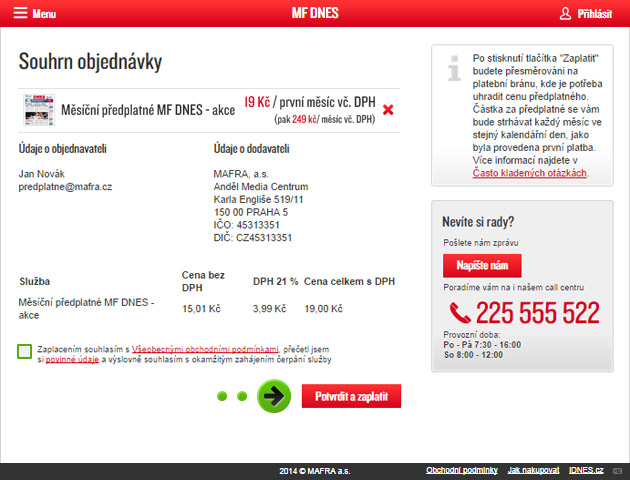Open Často kladených otázkách link
Screen dimensions: 630x480
point(529,173)
